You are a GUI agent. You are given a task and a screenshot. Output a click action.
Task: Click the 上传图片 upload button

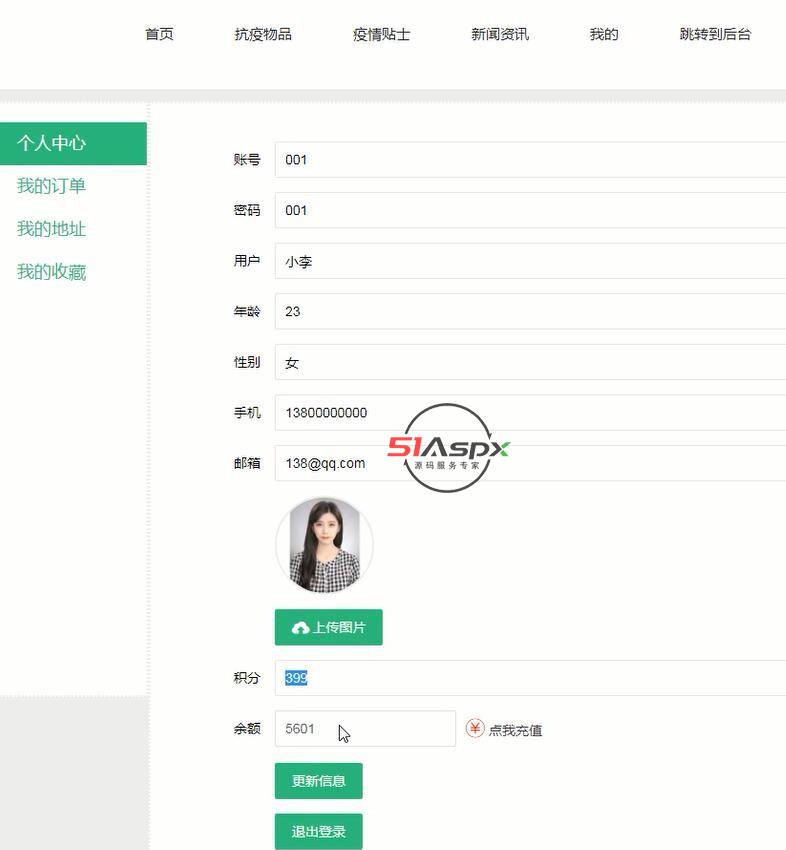tap(328, 627)
